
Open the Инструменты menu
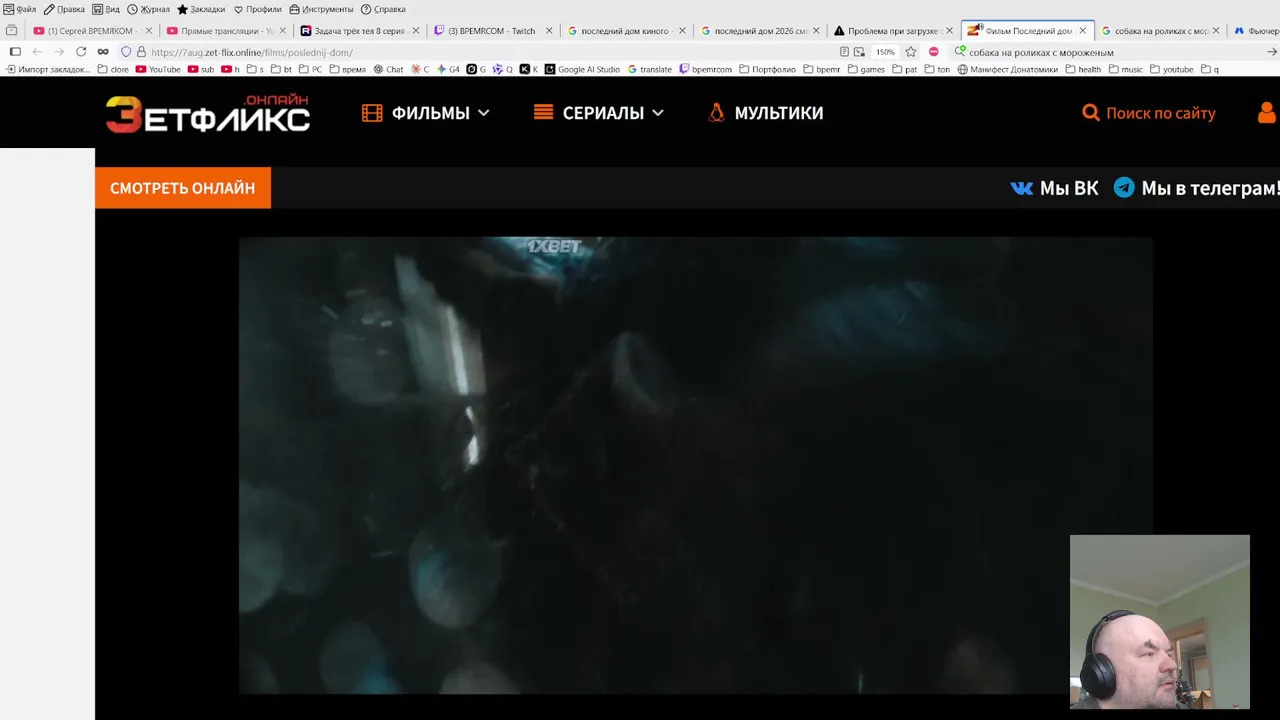(321, 9)
